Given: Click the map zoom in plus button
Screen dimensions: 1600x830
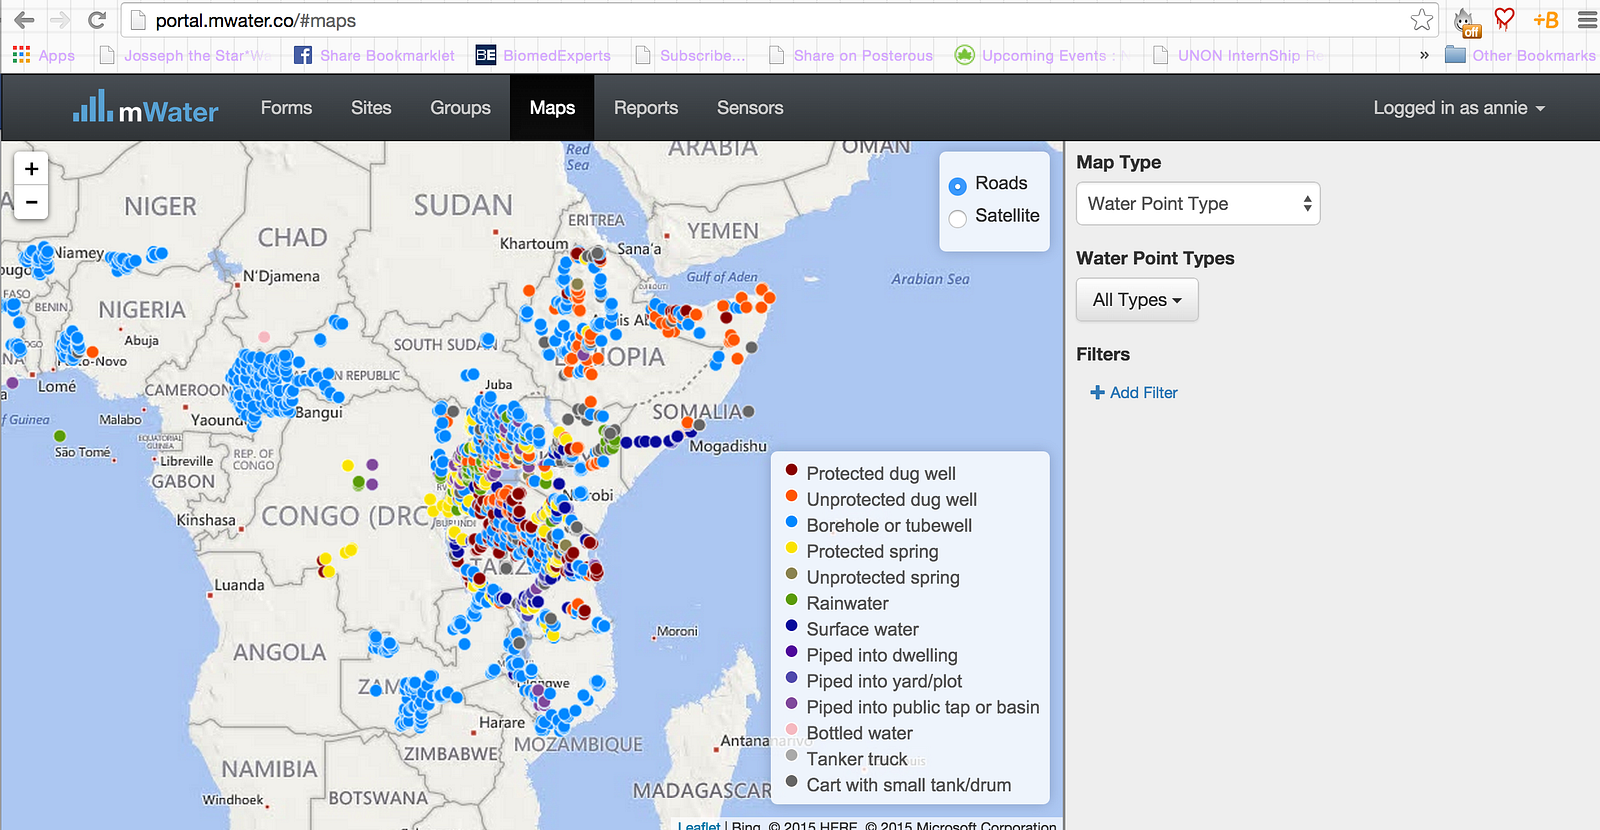Looking at the screenshot, I should (x=32, y=169).
